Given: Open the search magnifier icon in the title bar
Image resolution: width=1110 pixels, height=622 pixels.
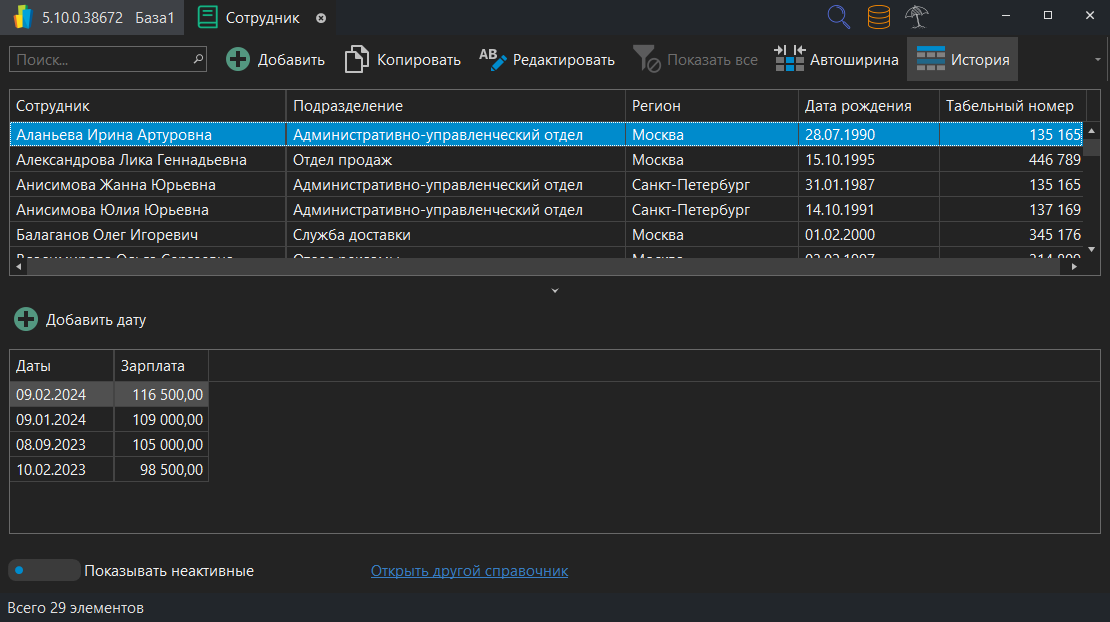Looking at the screenshot, I should click(x=838, y=17).
